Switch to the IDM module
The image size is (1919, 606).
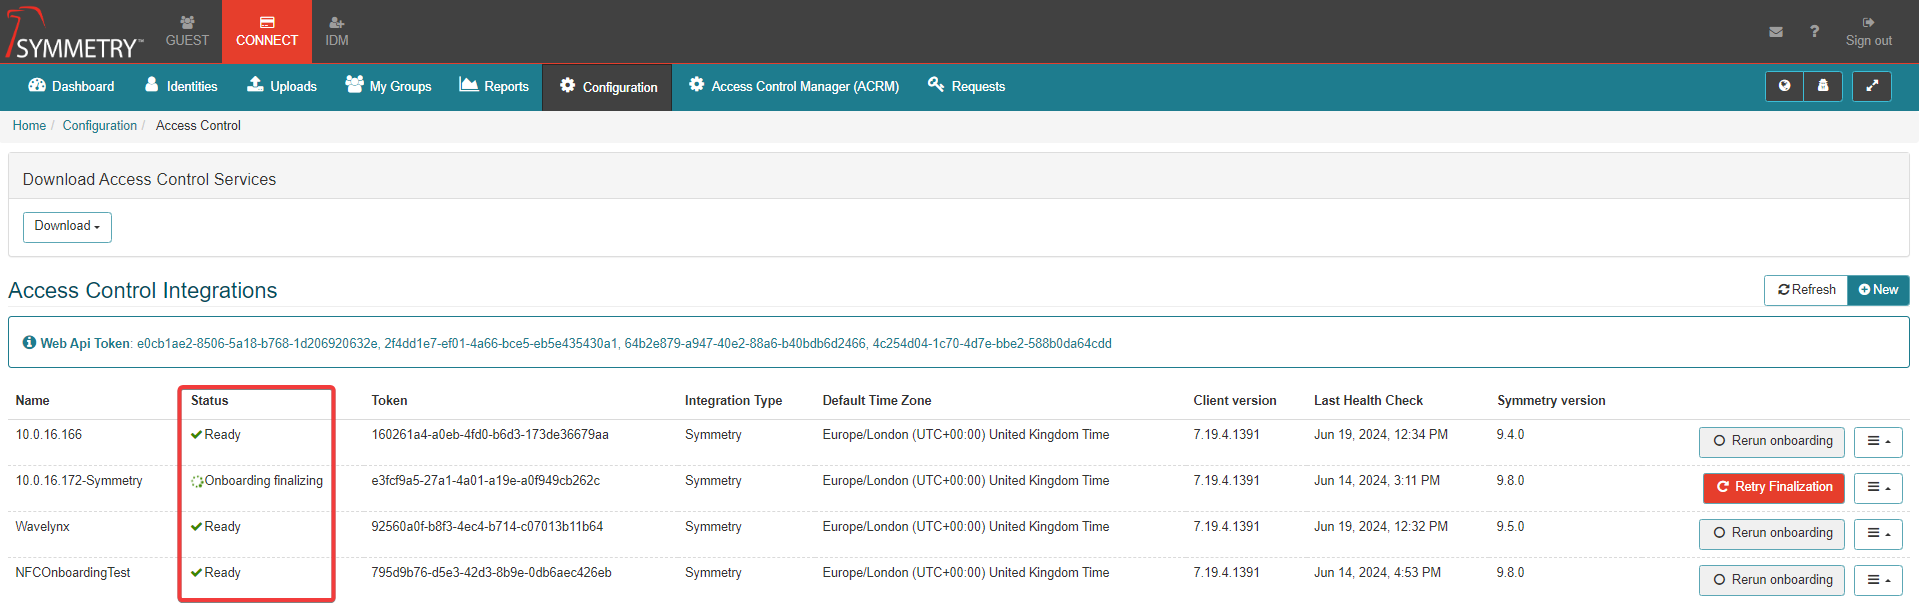pos(337,32)
